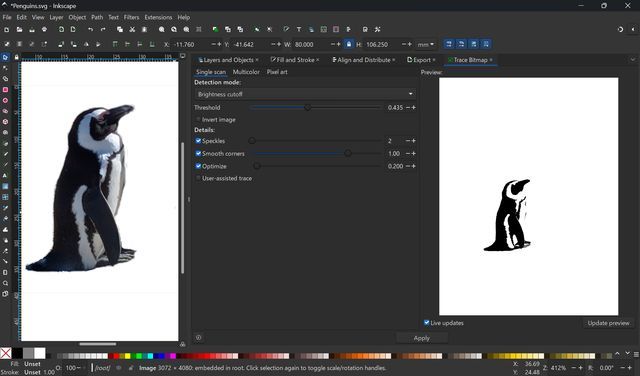
Task: Redo the last undone action
Action: [x=103, y=29]
